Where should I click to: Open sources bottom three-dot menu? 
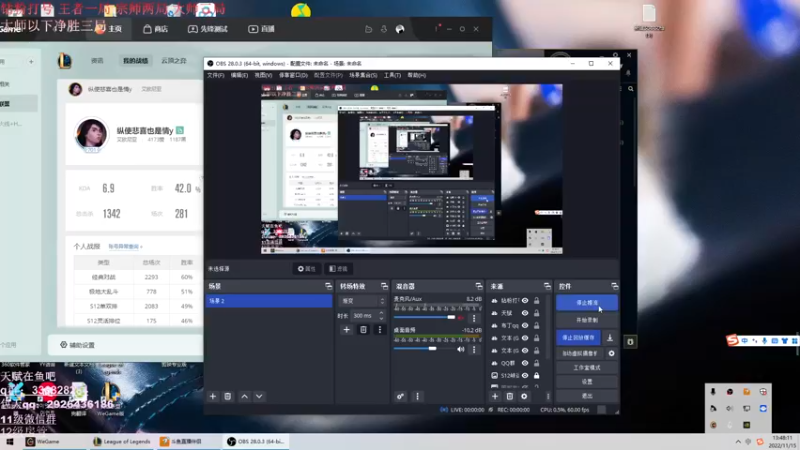tap(548, 396)
